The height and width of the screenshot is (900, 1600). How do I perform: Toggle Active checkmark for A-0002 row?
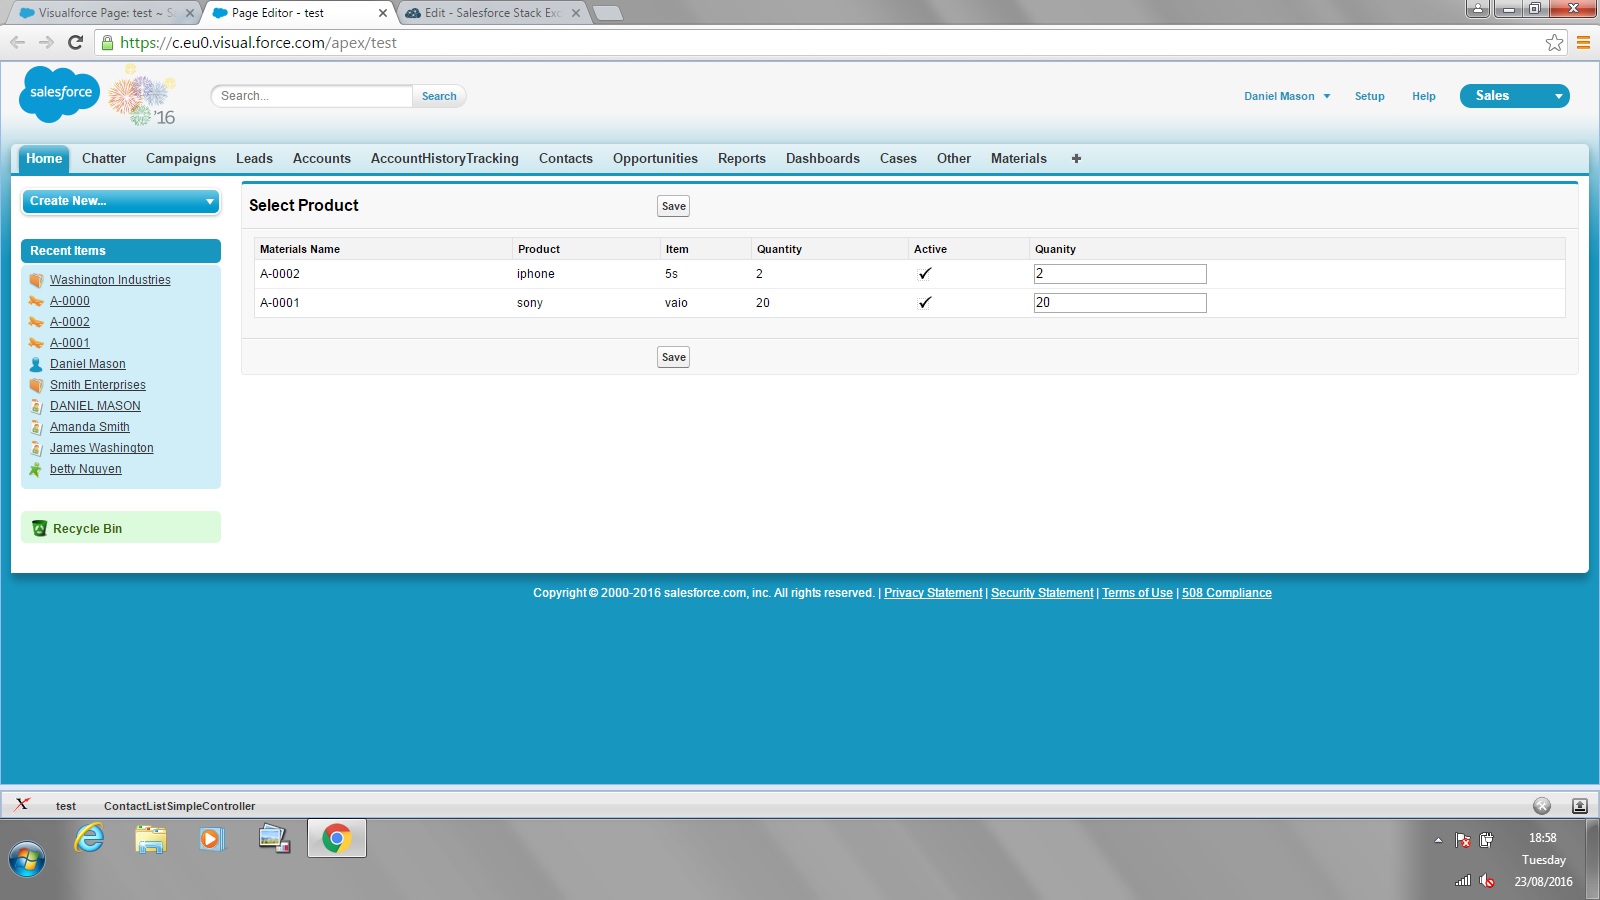point(925,273)
